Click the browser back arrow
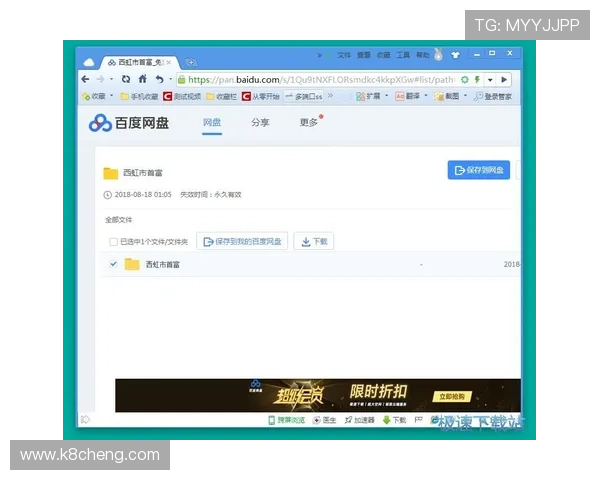Image resolution: width=600 pixels, height=480 pixels. click(x=85, y=79)
